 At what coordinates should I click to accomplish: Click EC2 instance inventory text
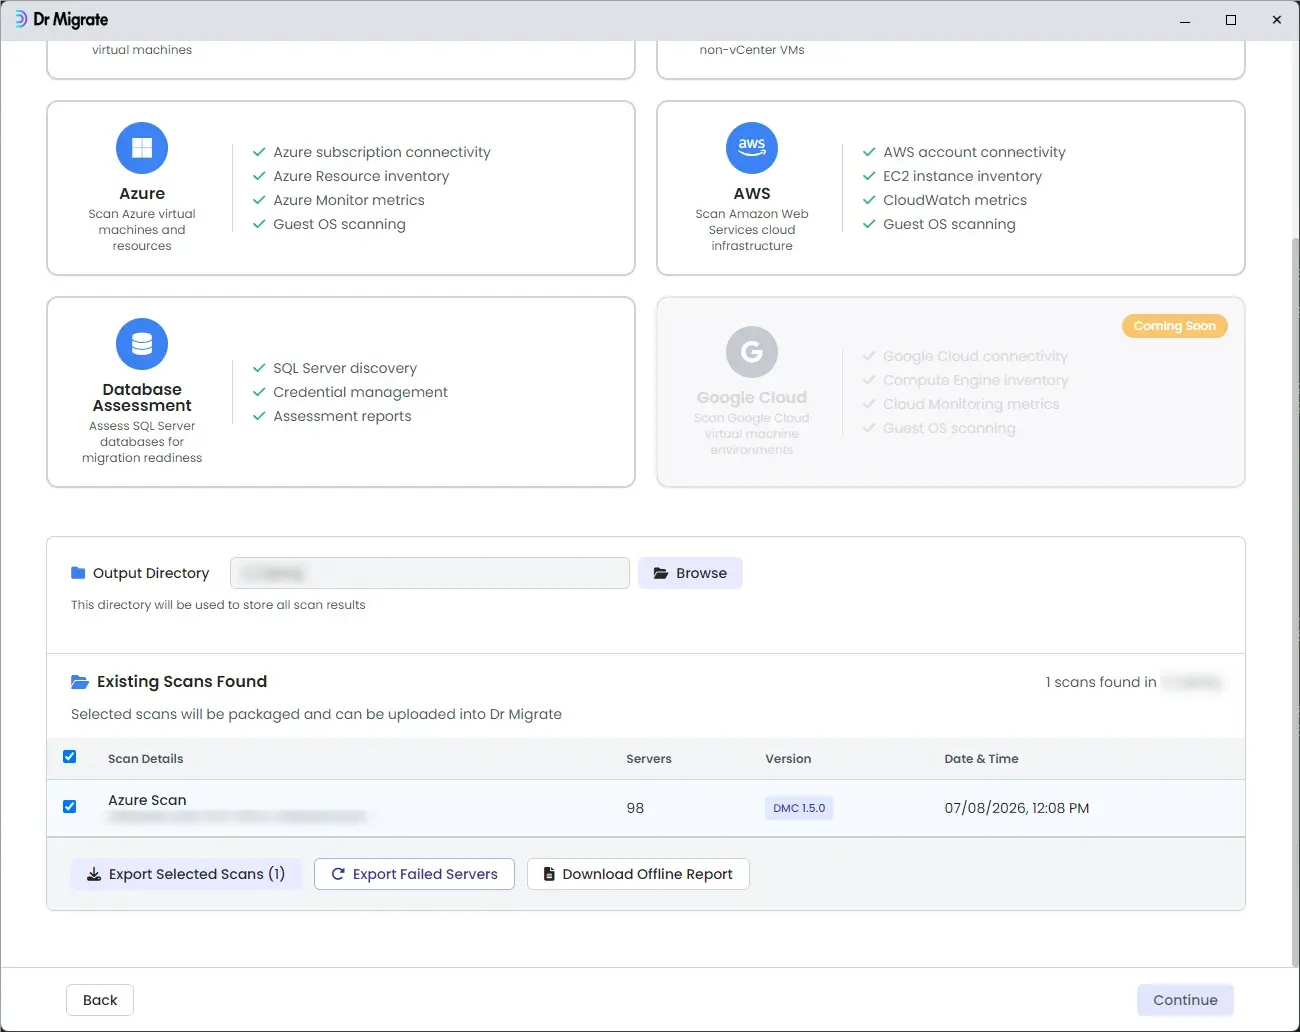962,176
